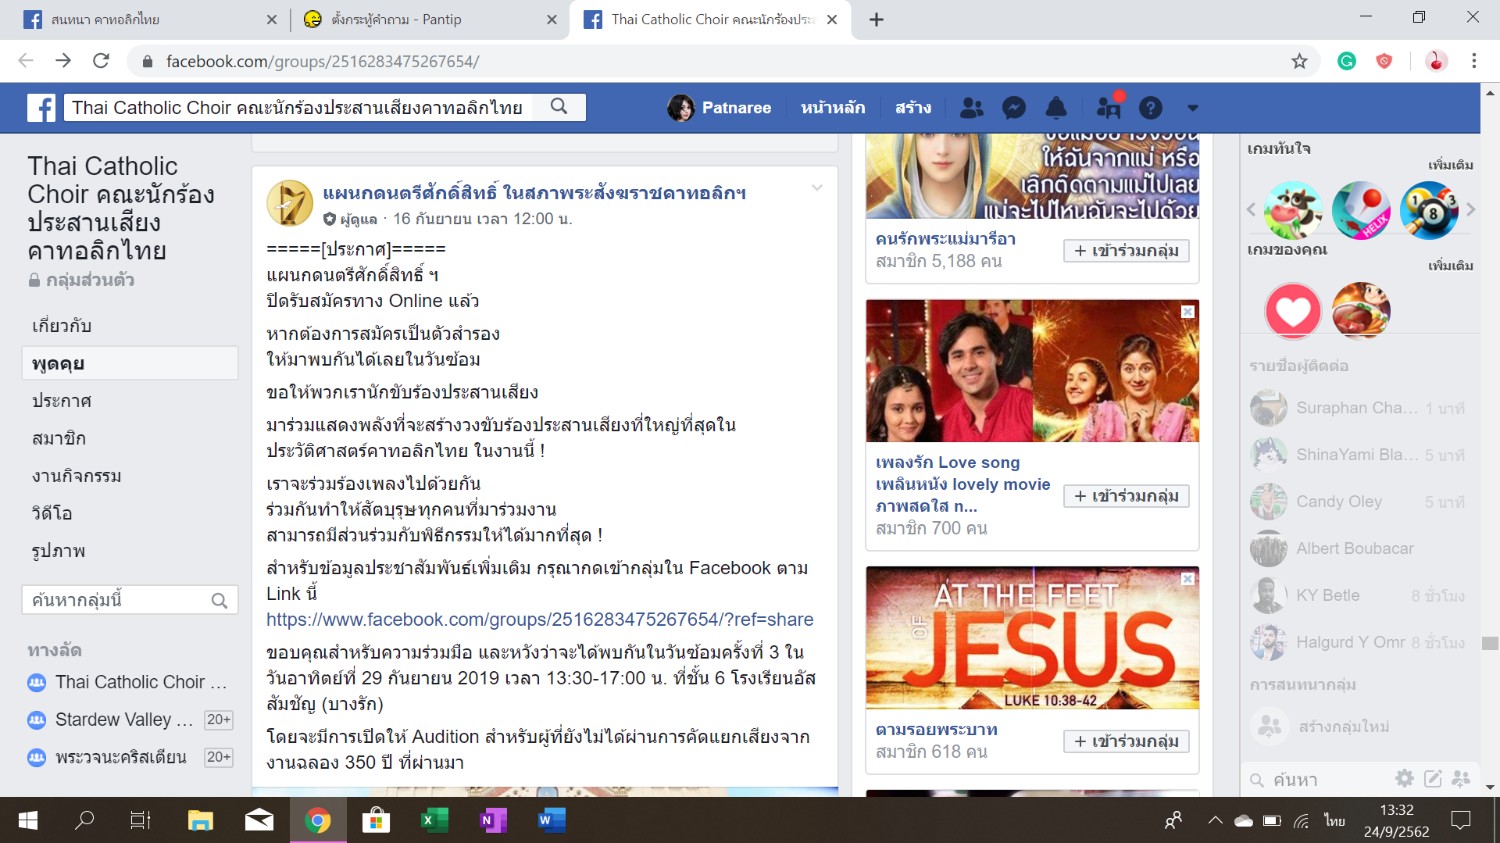Join the ตามรอยพระบาท group
Screen dimensions: 1500x843
coord(1126,741)
